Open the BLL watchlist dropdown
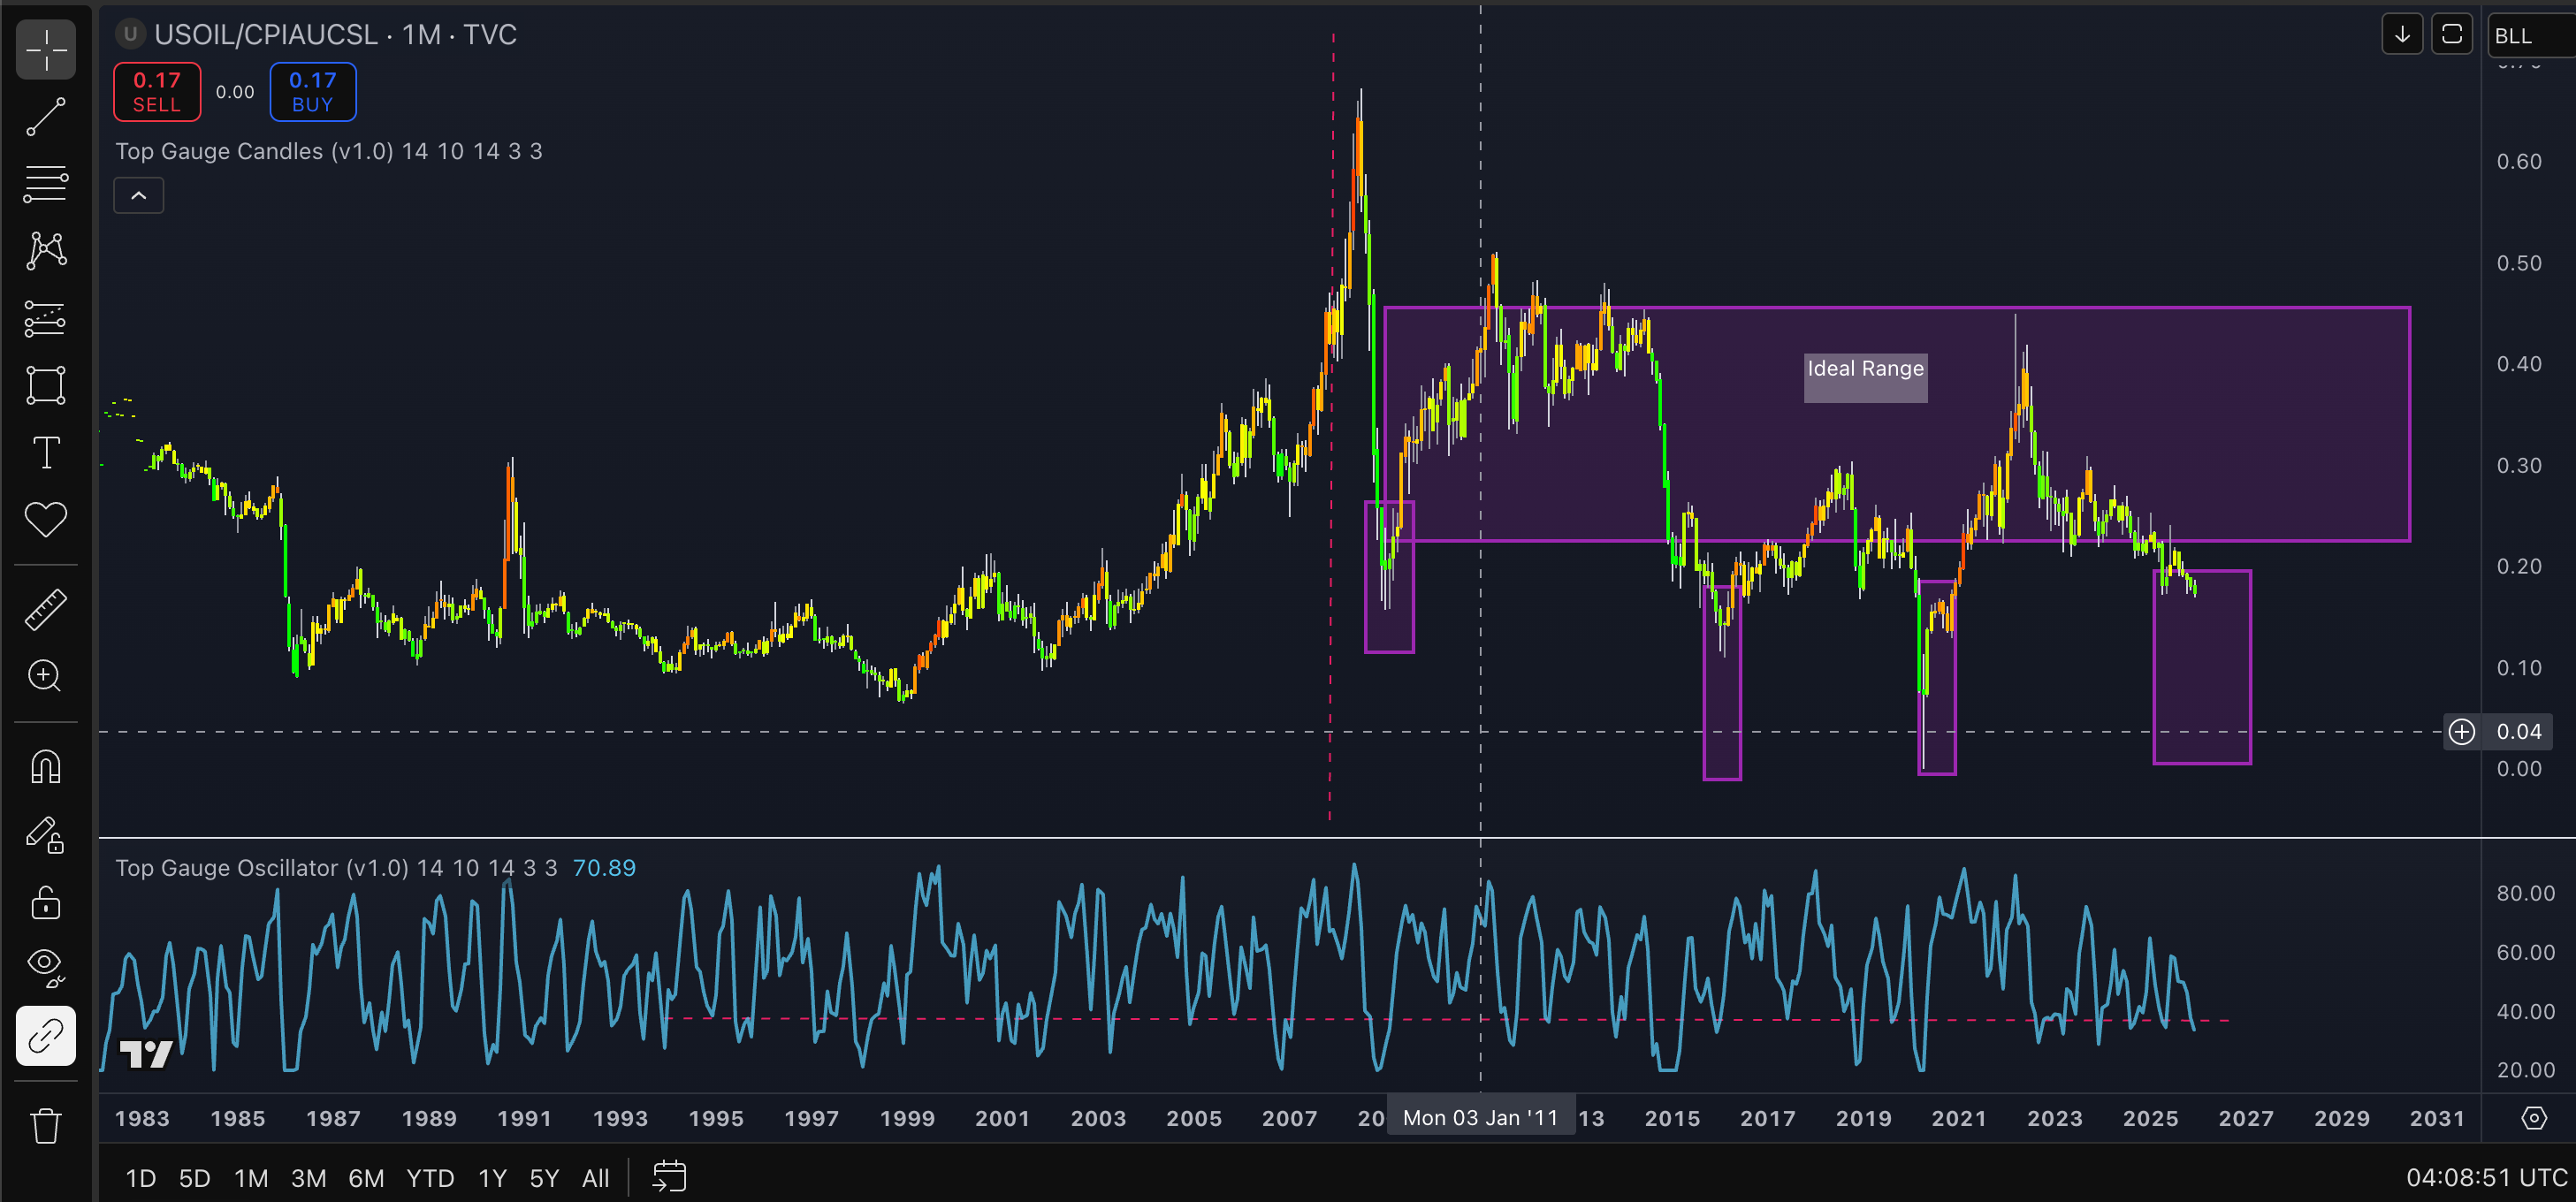Viewport: 2576px width, 1202px height. [x=2530, y=36]
